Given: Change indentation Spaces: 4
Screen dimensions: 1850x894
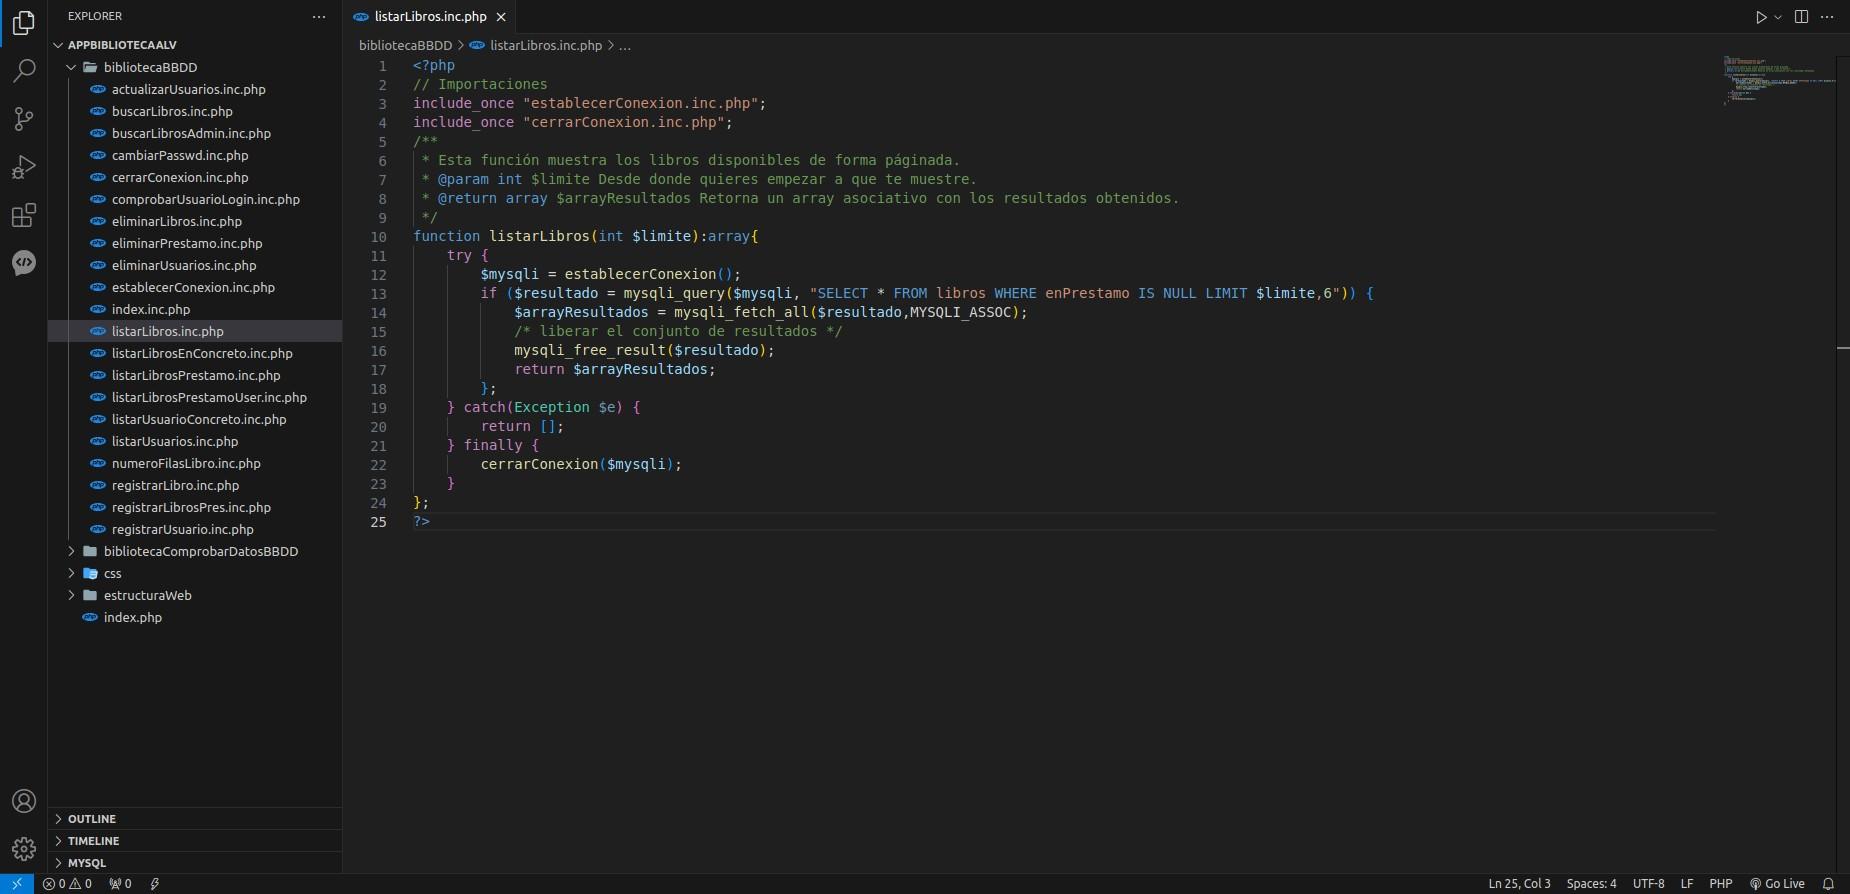Looking at the screenshot, I should pyautogui.click(x=1591, y=884).
